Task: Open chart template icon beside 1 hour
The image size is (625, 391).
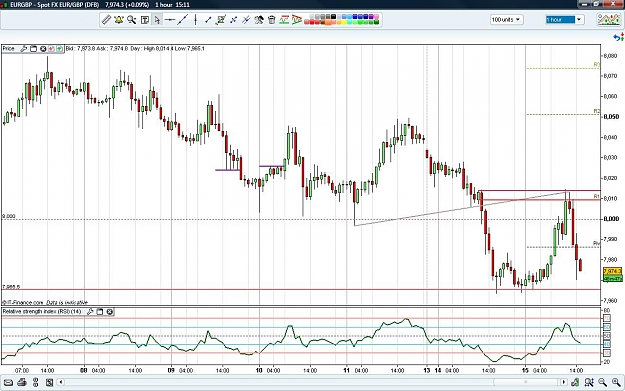Action: coord(609,20)
